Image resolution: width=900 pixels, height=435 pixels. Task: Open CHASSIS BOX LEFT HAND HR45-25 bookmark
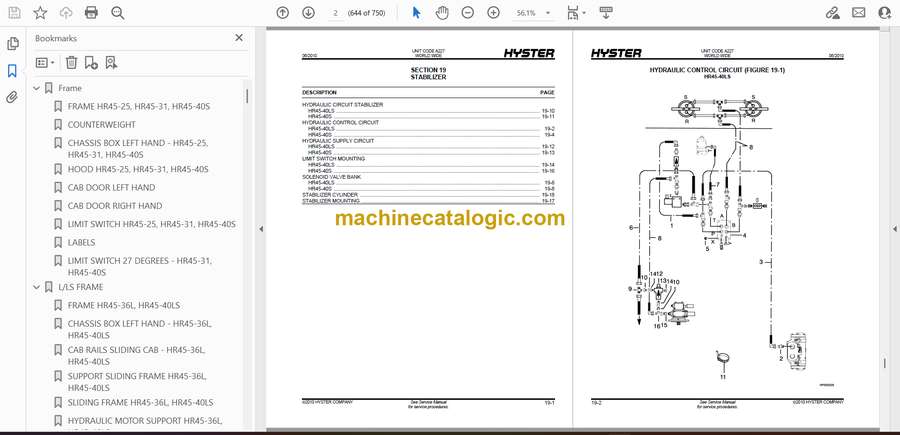click(x=138, y=149)
